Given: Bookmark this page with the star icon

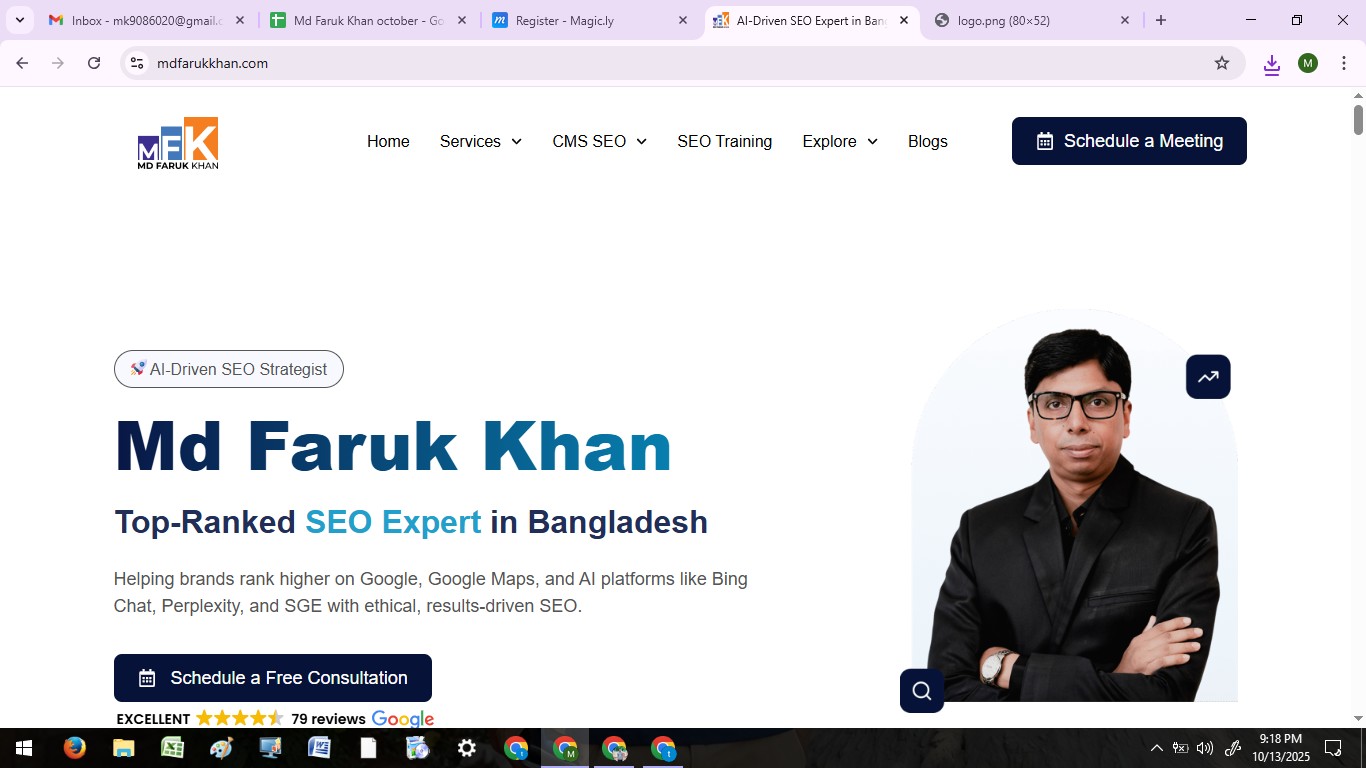Looking at the screenshot, I should tap(1222, 63).
